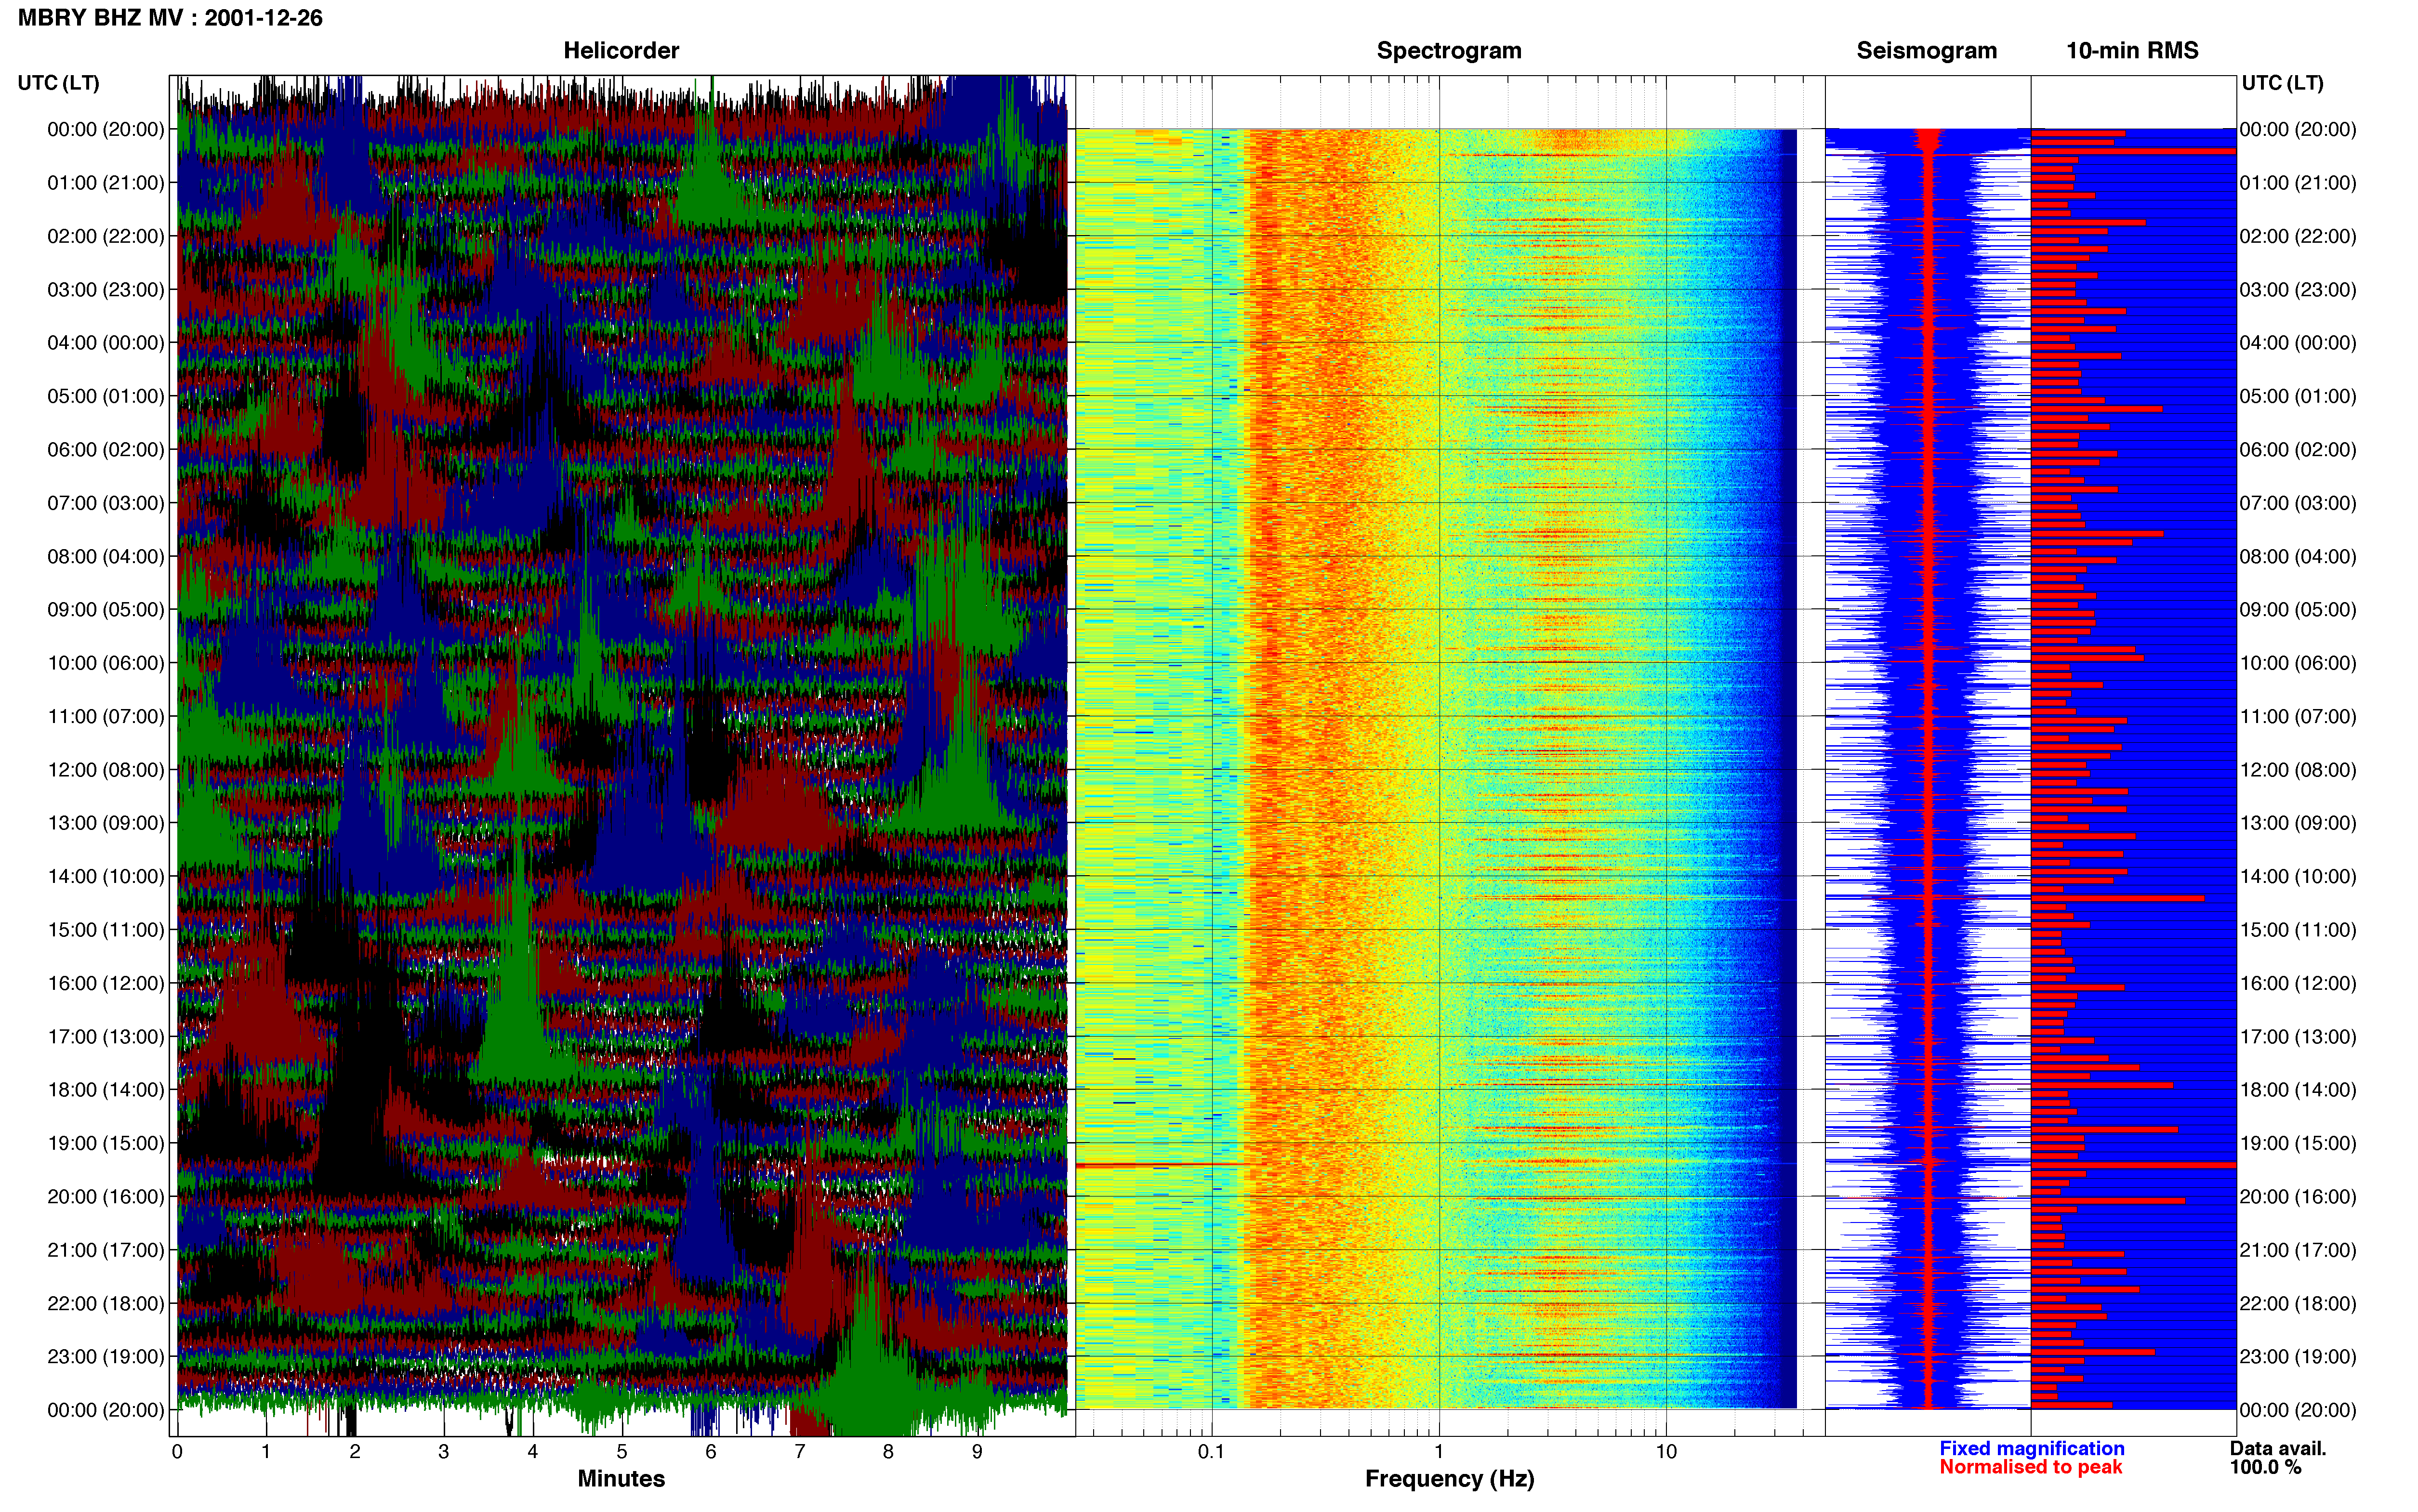Click the right '05:00 (01:00)' time label
The image size is (2418, 1512).
point(2298,396)
